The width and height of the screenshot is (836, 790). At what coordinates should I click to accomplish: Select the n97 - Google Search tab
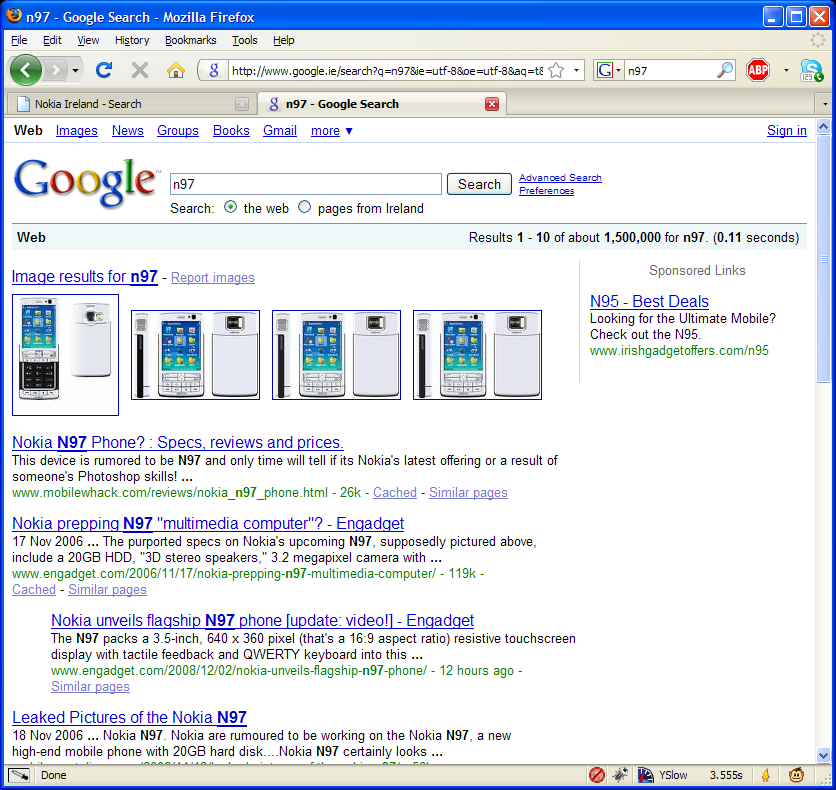click(382, 104)
